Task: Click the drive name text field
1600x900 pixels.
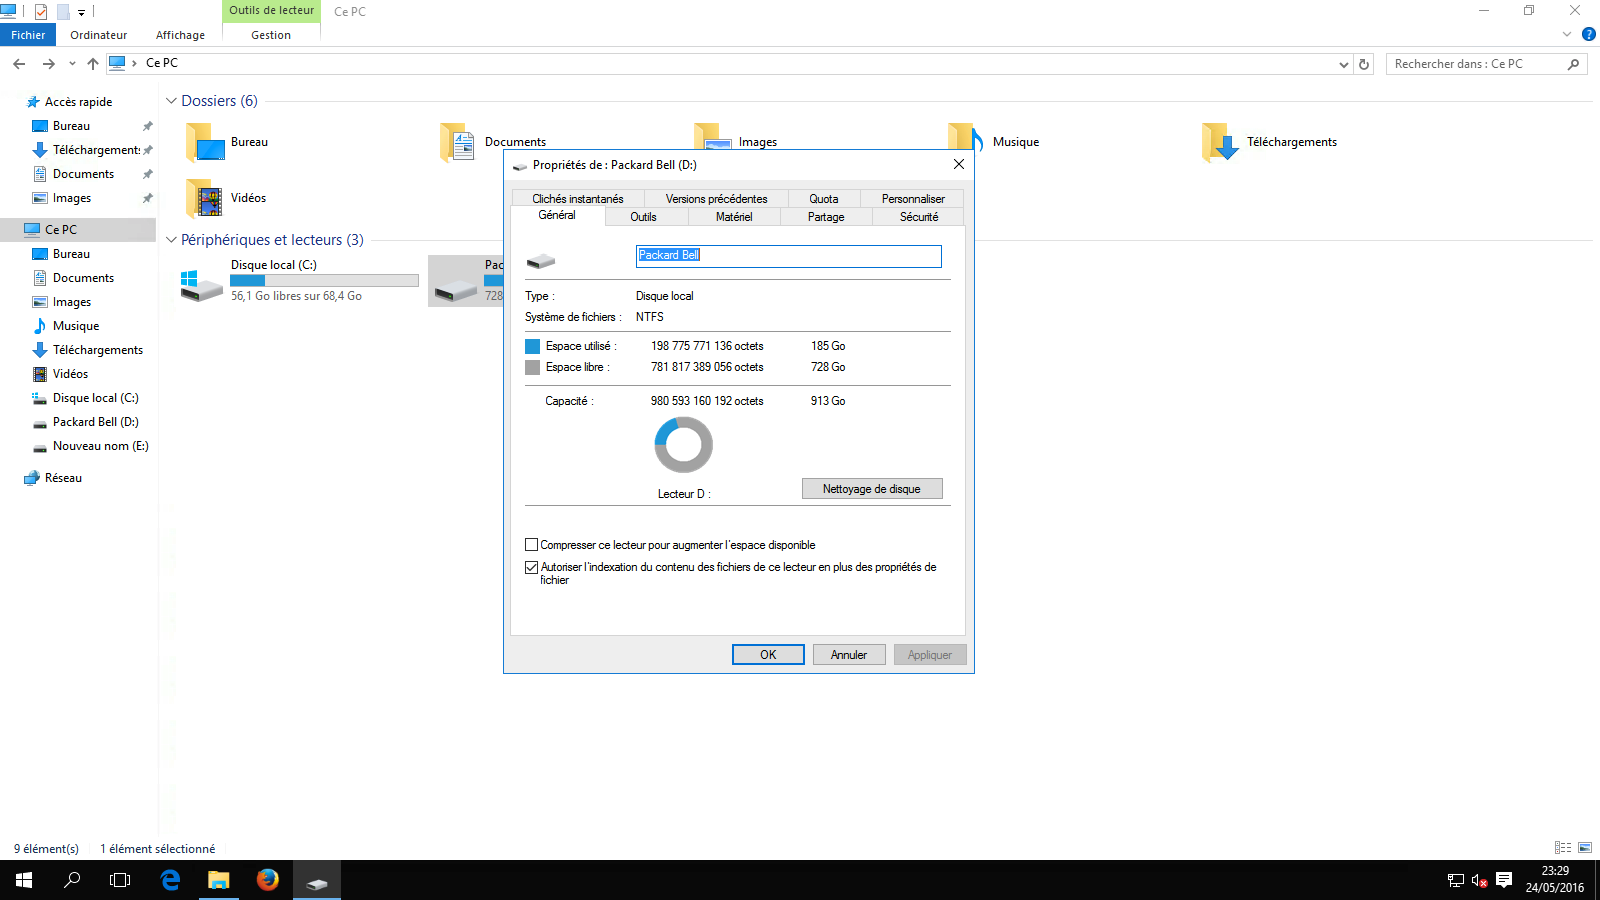Action: [788, 256]
